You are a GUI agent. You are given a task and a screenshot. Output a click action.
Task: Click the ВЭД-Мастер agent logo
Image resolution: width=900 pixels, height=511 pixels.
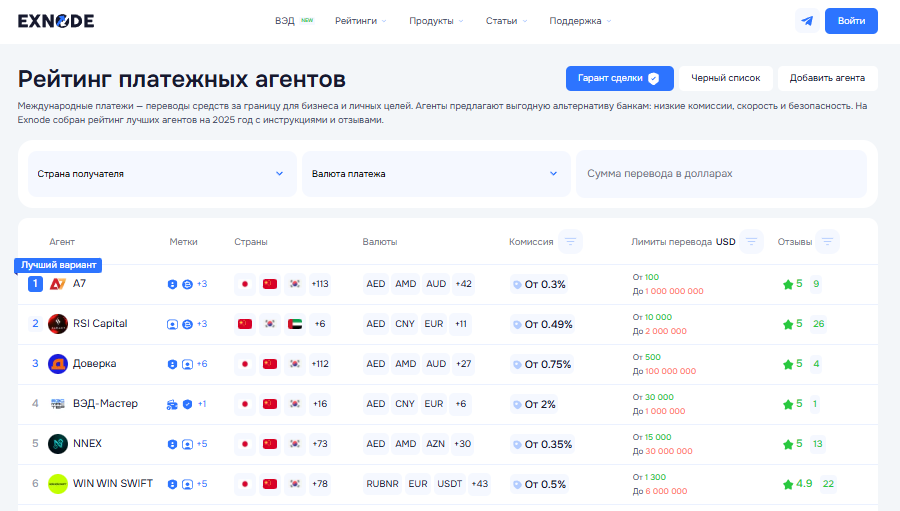57,404
